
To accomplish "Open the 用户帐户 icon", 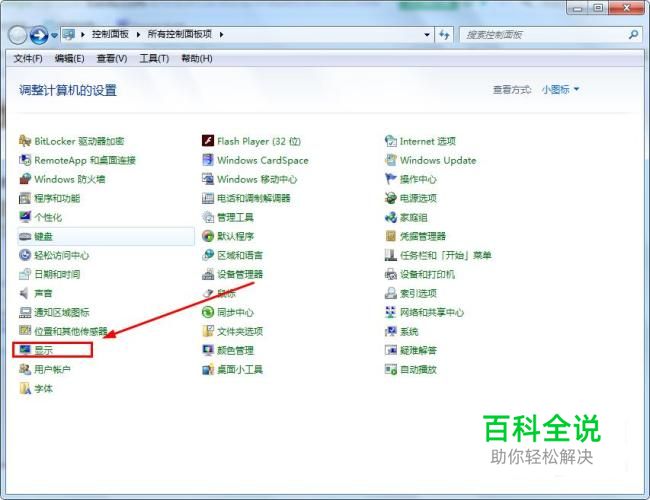I will tap(25, 369).
